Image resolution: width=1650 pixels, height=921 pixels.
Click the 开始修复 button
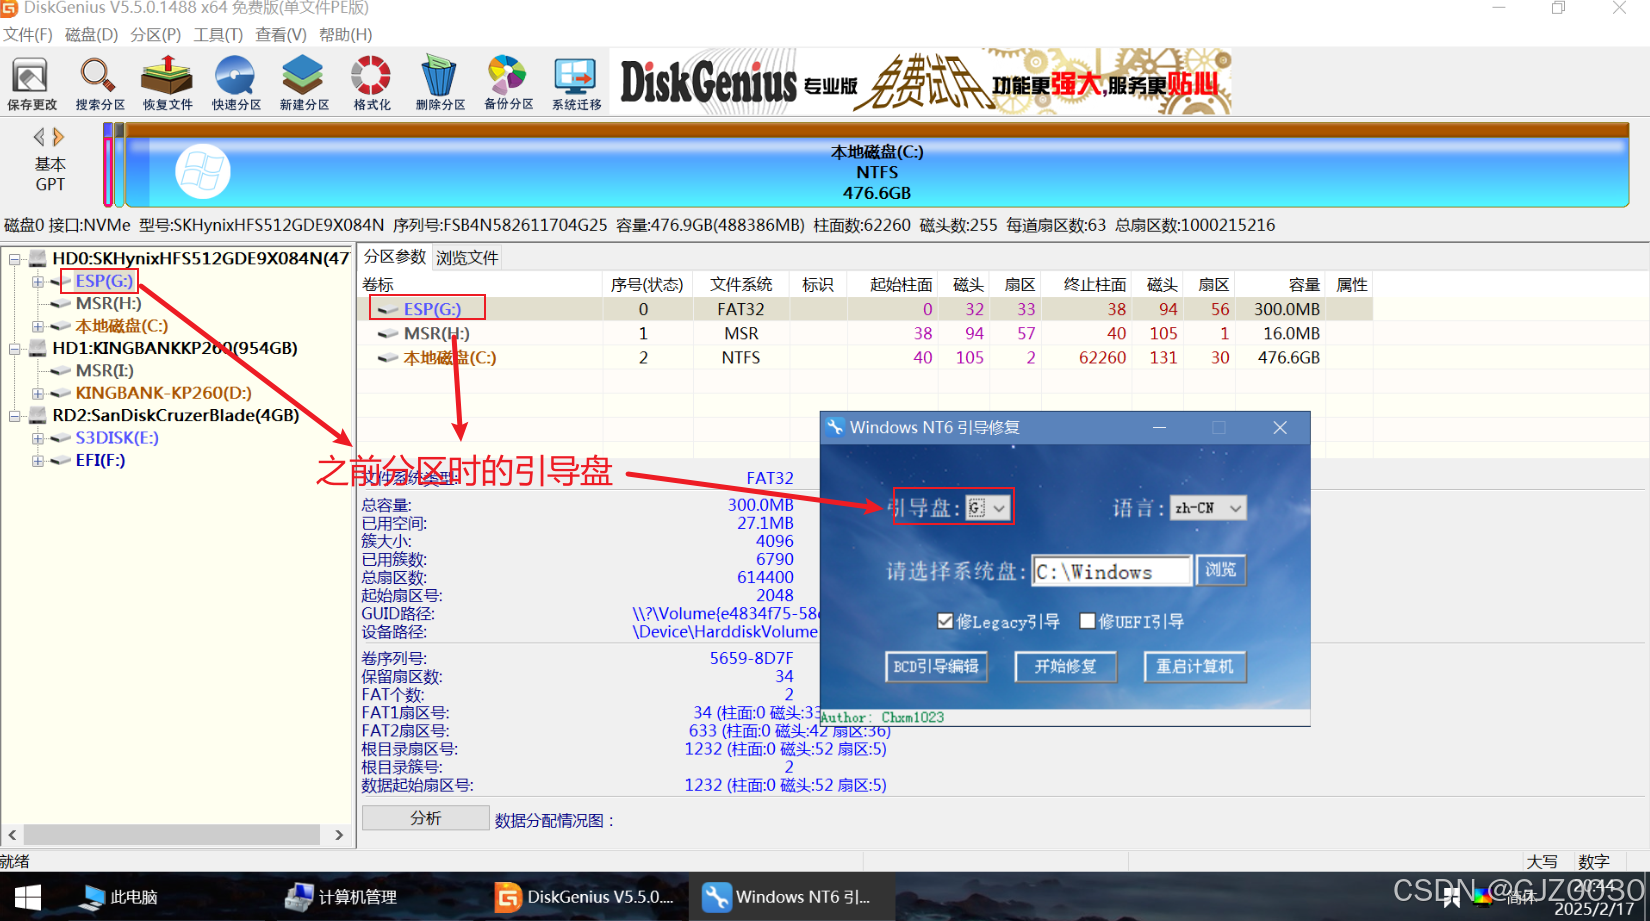(x=1065, y=667)
